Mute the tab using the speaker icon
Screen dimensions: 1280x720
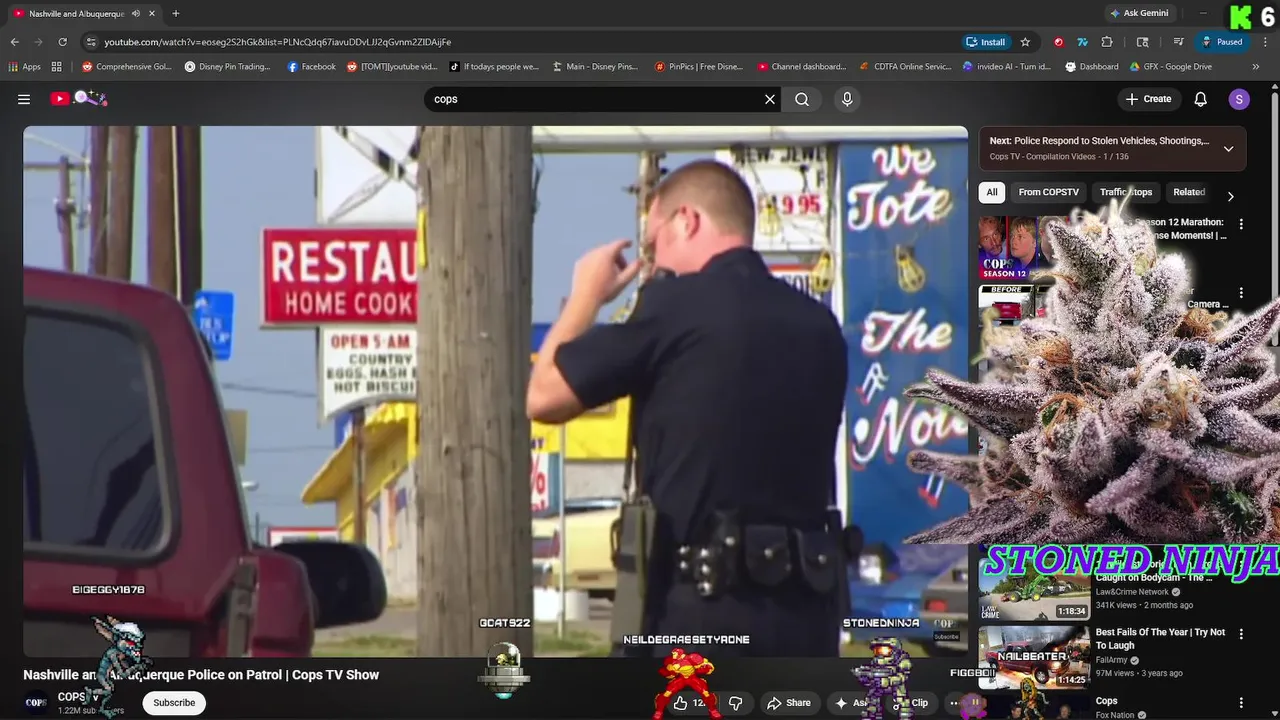click(135, 13)
